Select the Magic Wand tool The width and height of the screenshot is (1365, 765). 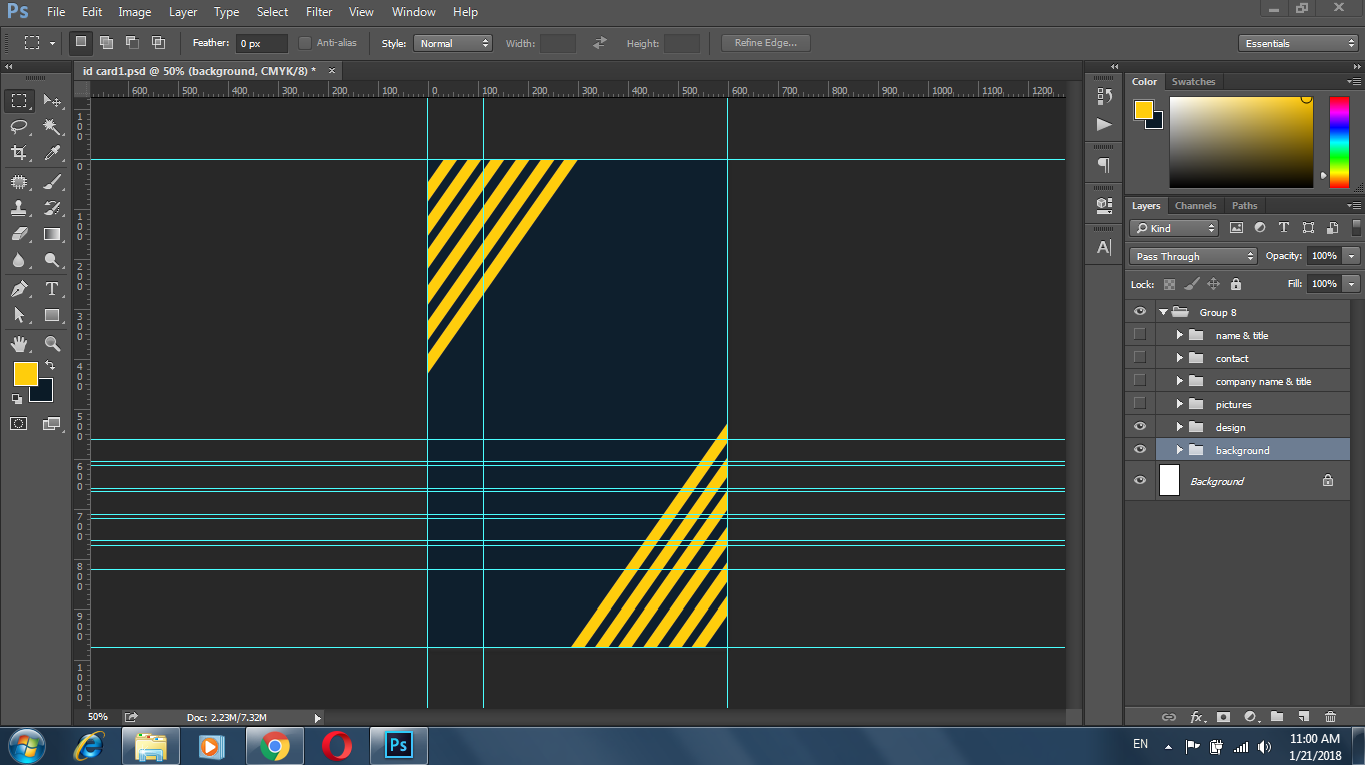tap(52, 127)
